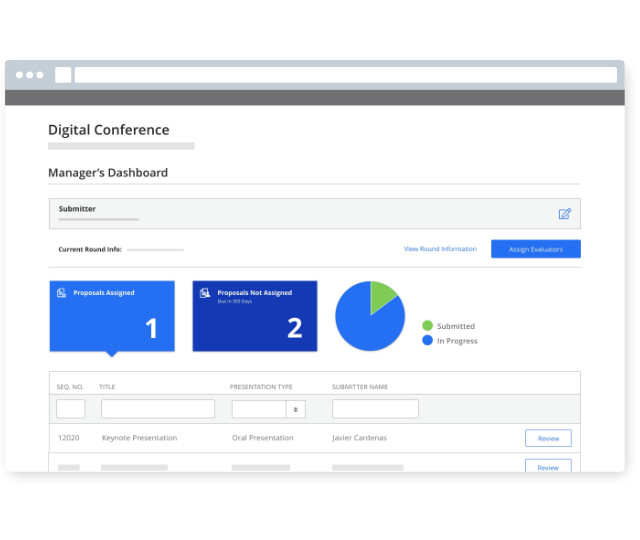Switch to the Proposals Assigned card
Image resolution: width=640 pixels, height=540 pixels.
click(x=112, y=316)
